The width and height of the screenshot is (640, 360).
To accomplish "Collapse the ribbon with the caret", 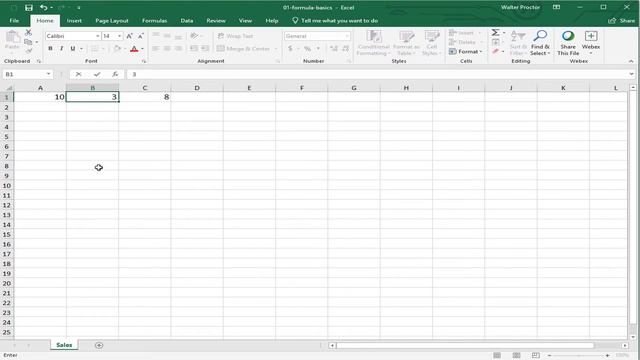I will click(631, 61).
